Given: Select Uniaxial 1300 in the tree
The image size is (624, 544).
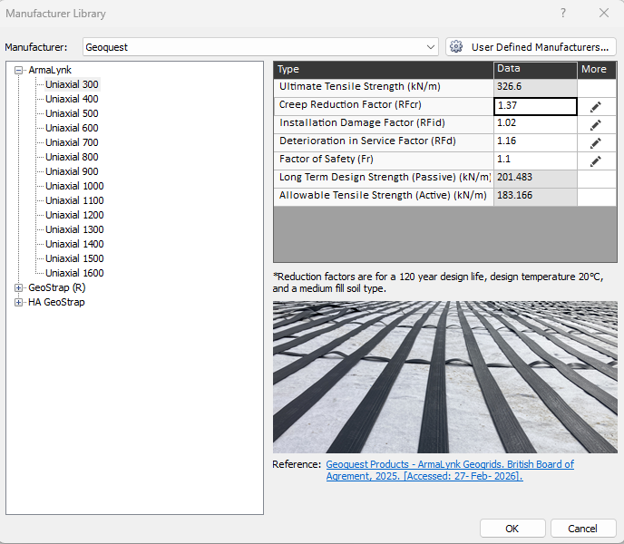Looking at the screenshot, I should click(x=74, y=230).
